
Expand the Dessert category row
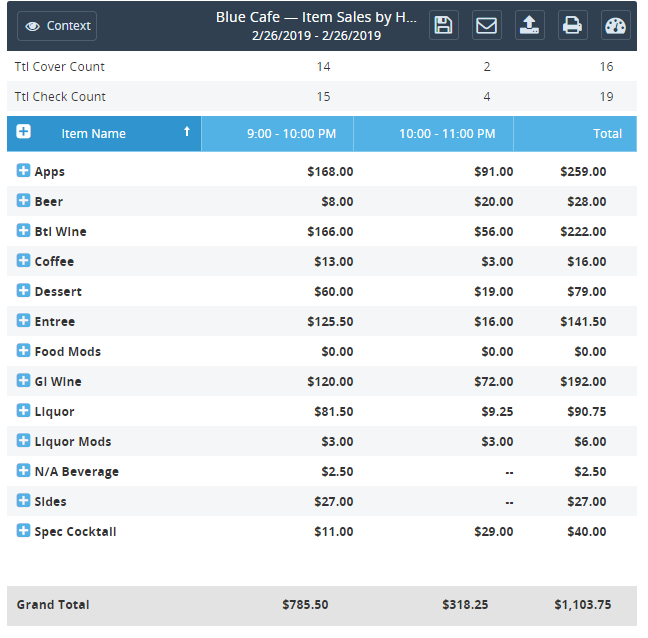[x=24, y=291]
